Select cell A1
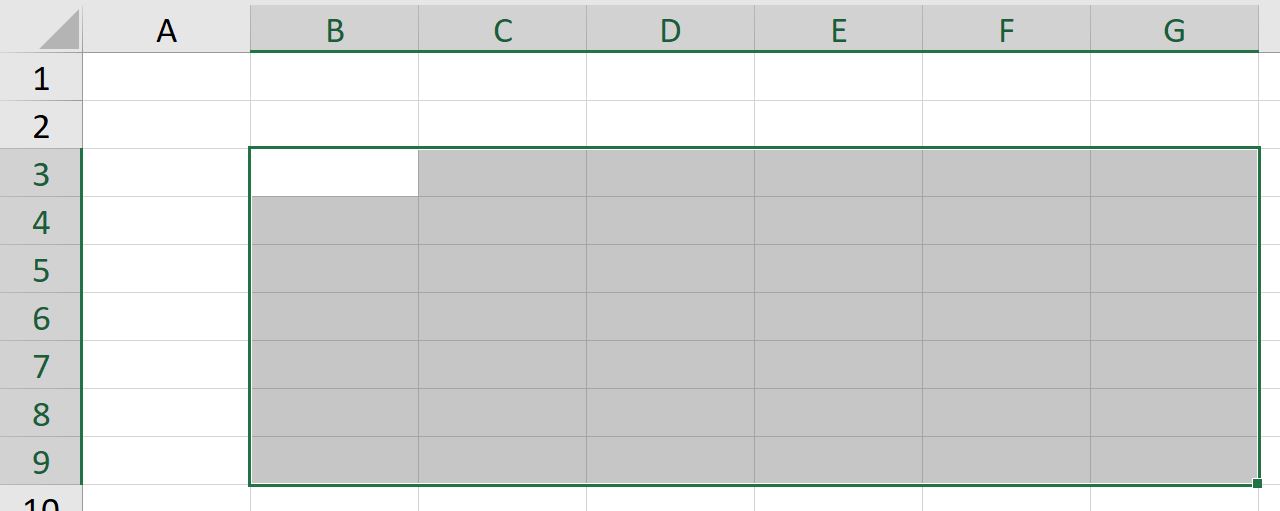 click(166, 77)
